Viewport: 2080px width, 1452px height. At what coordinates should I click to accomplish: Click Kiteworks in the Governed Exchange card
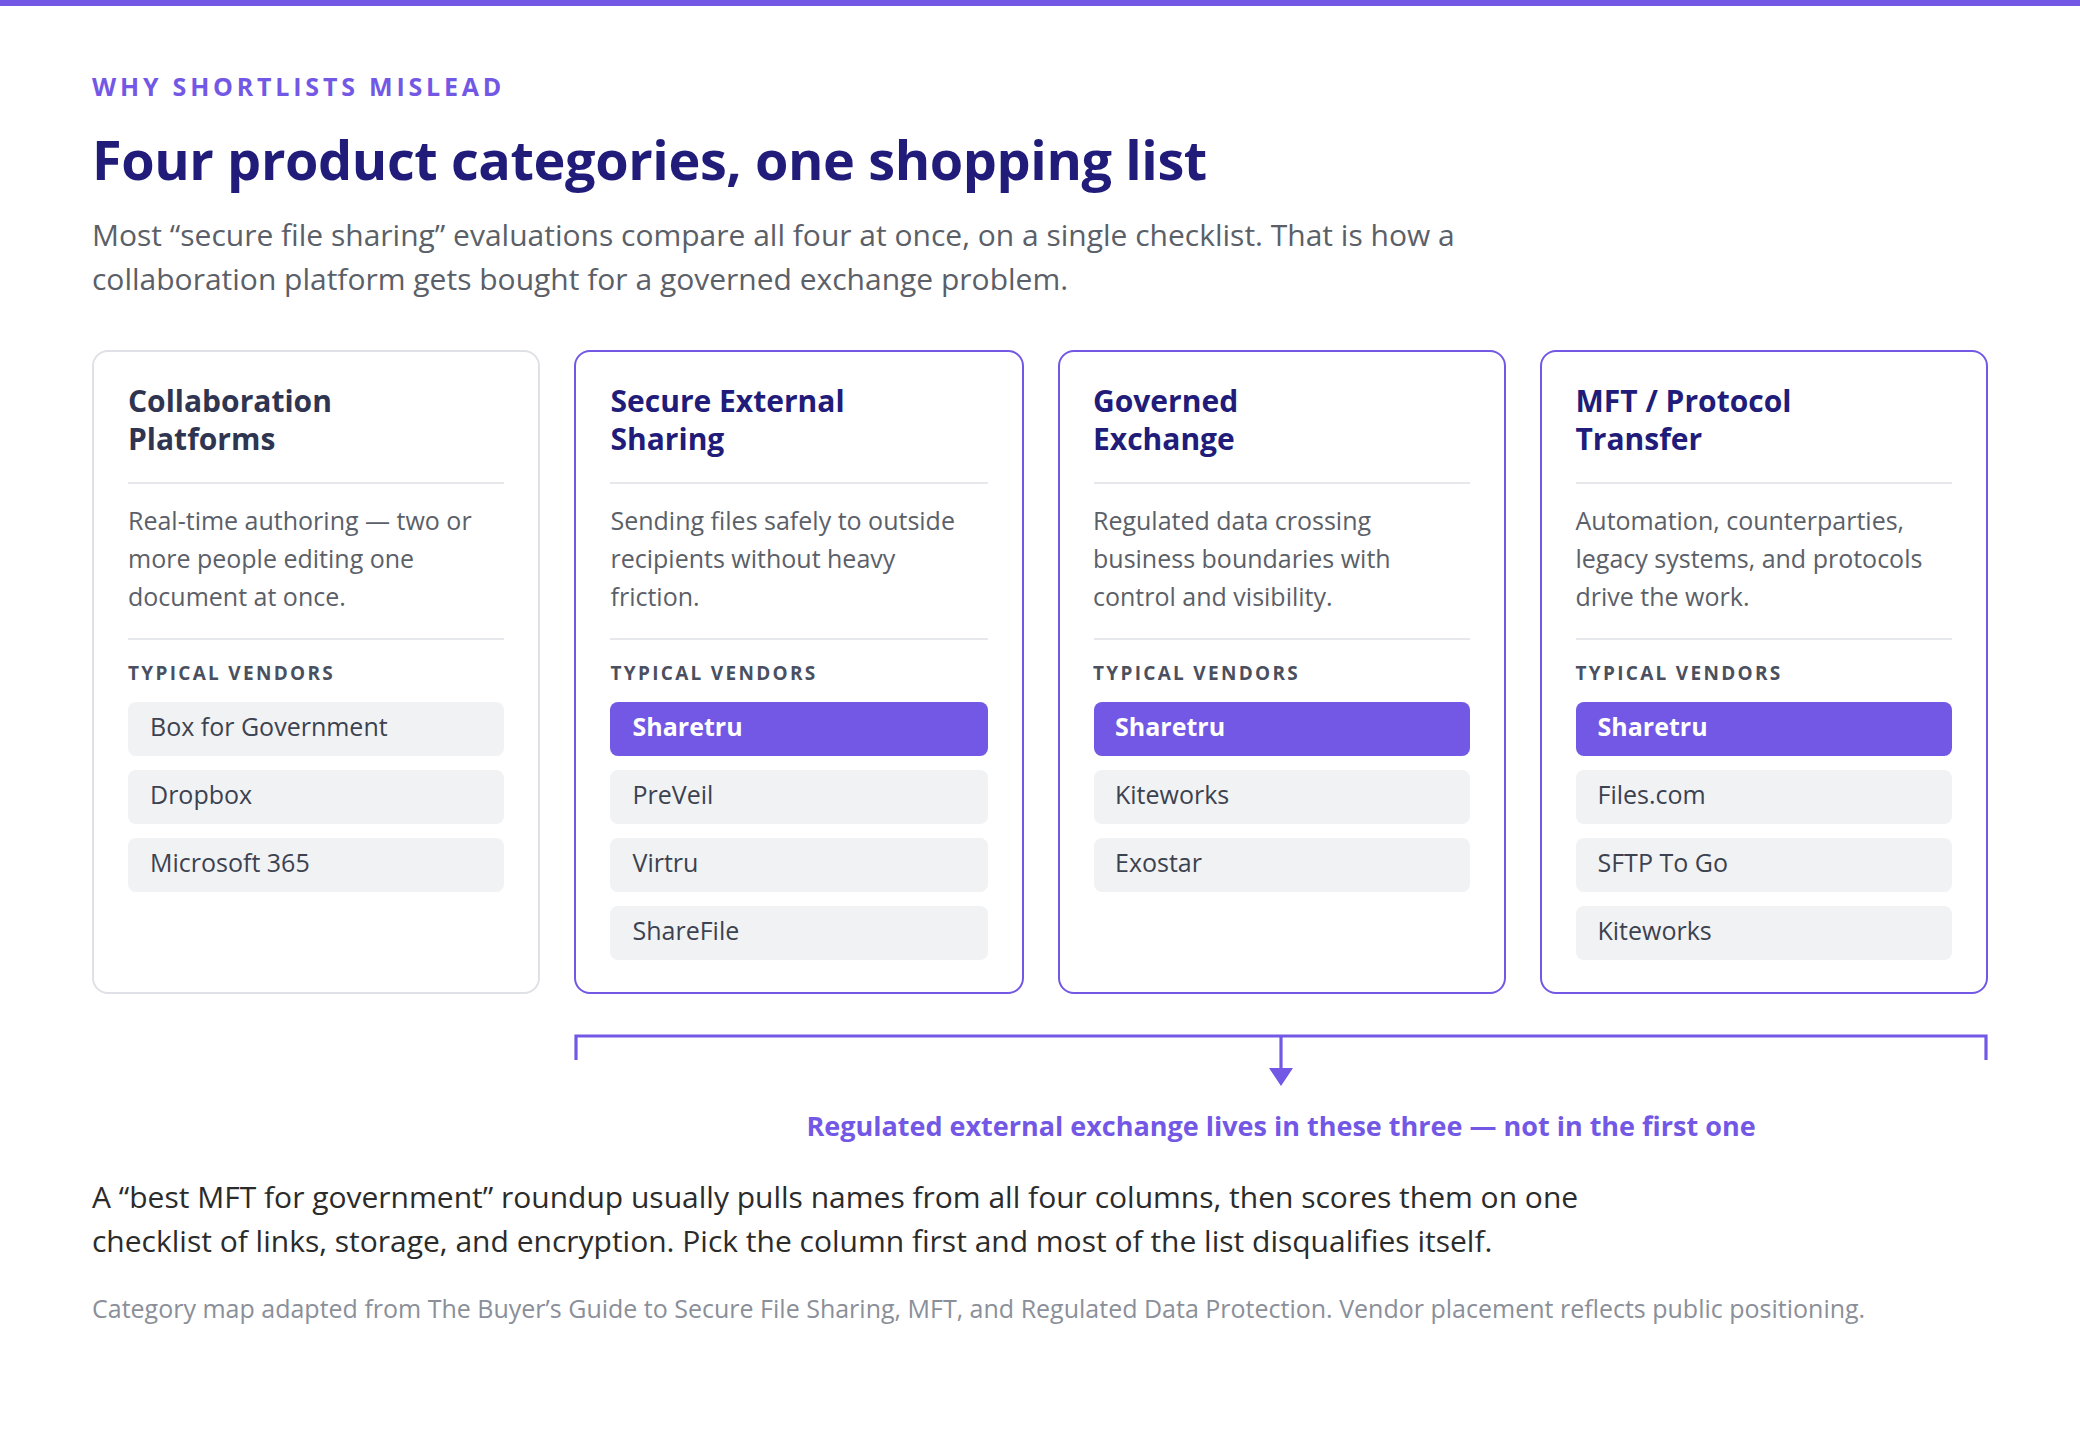(1282, 796)
